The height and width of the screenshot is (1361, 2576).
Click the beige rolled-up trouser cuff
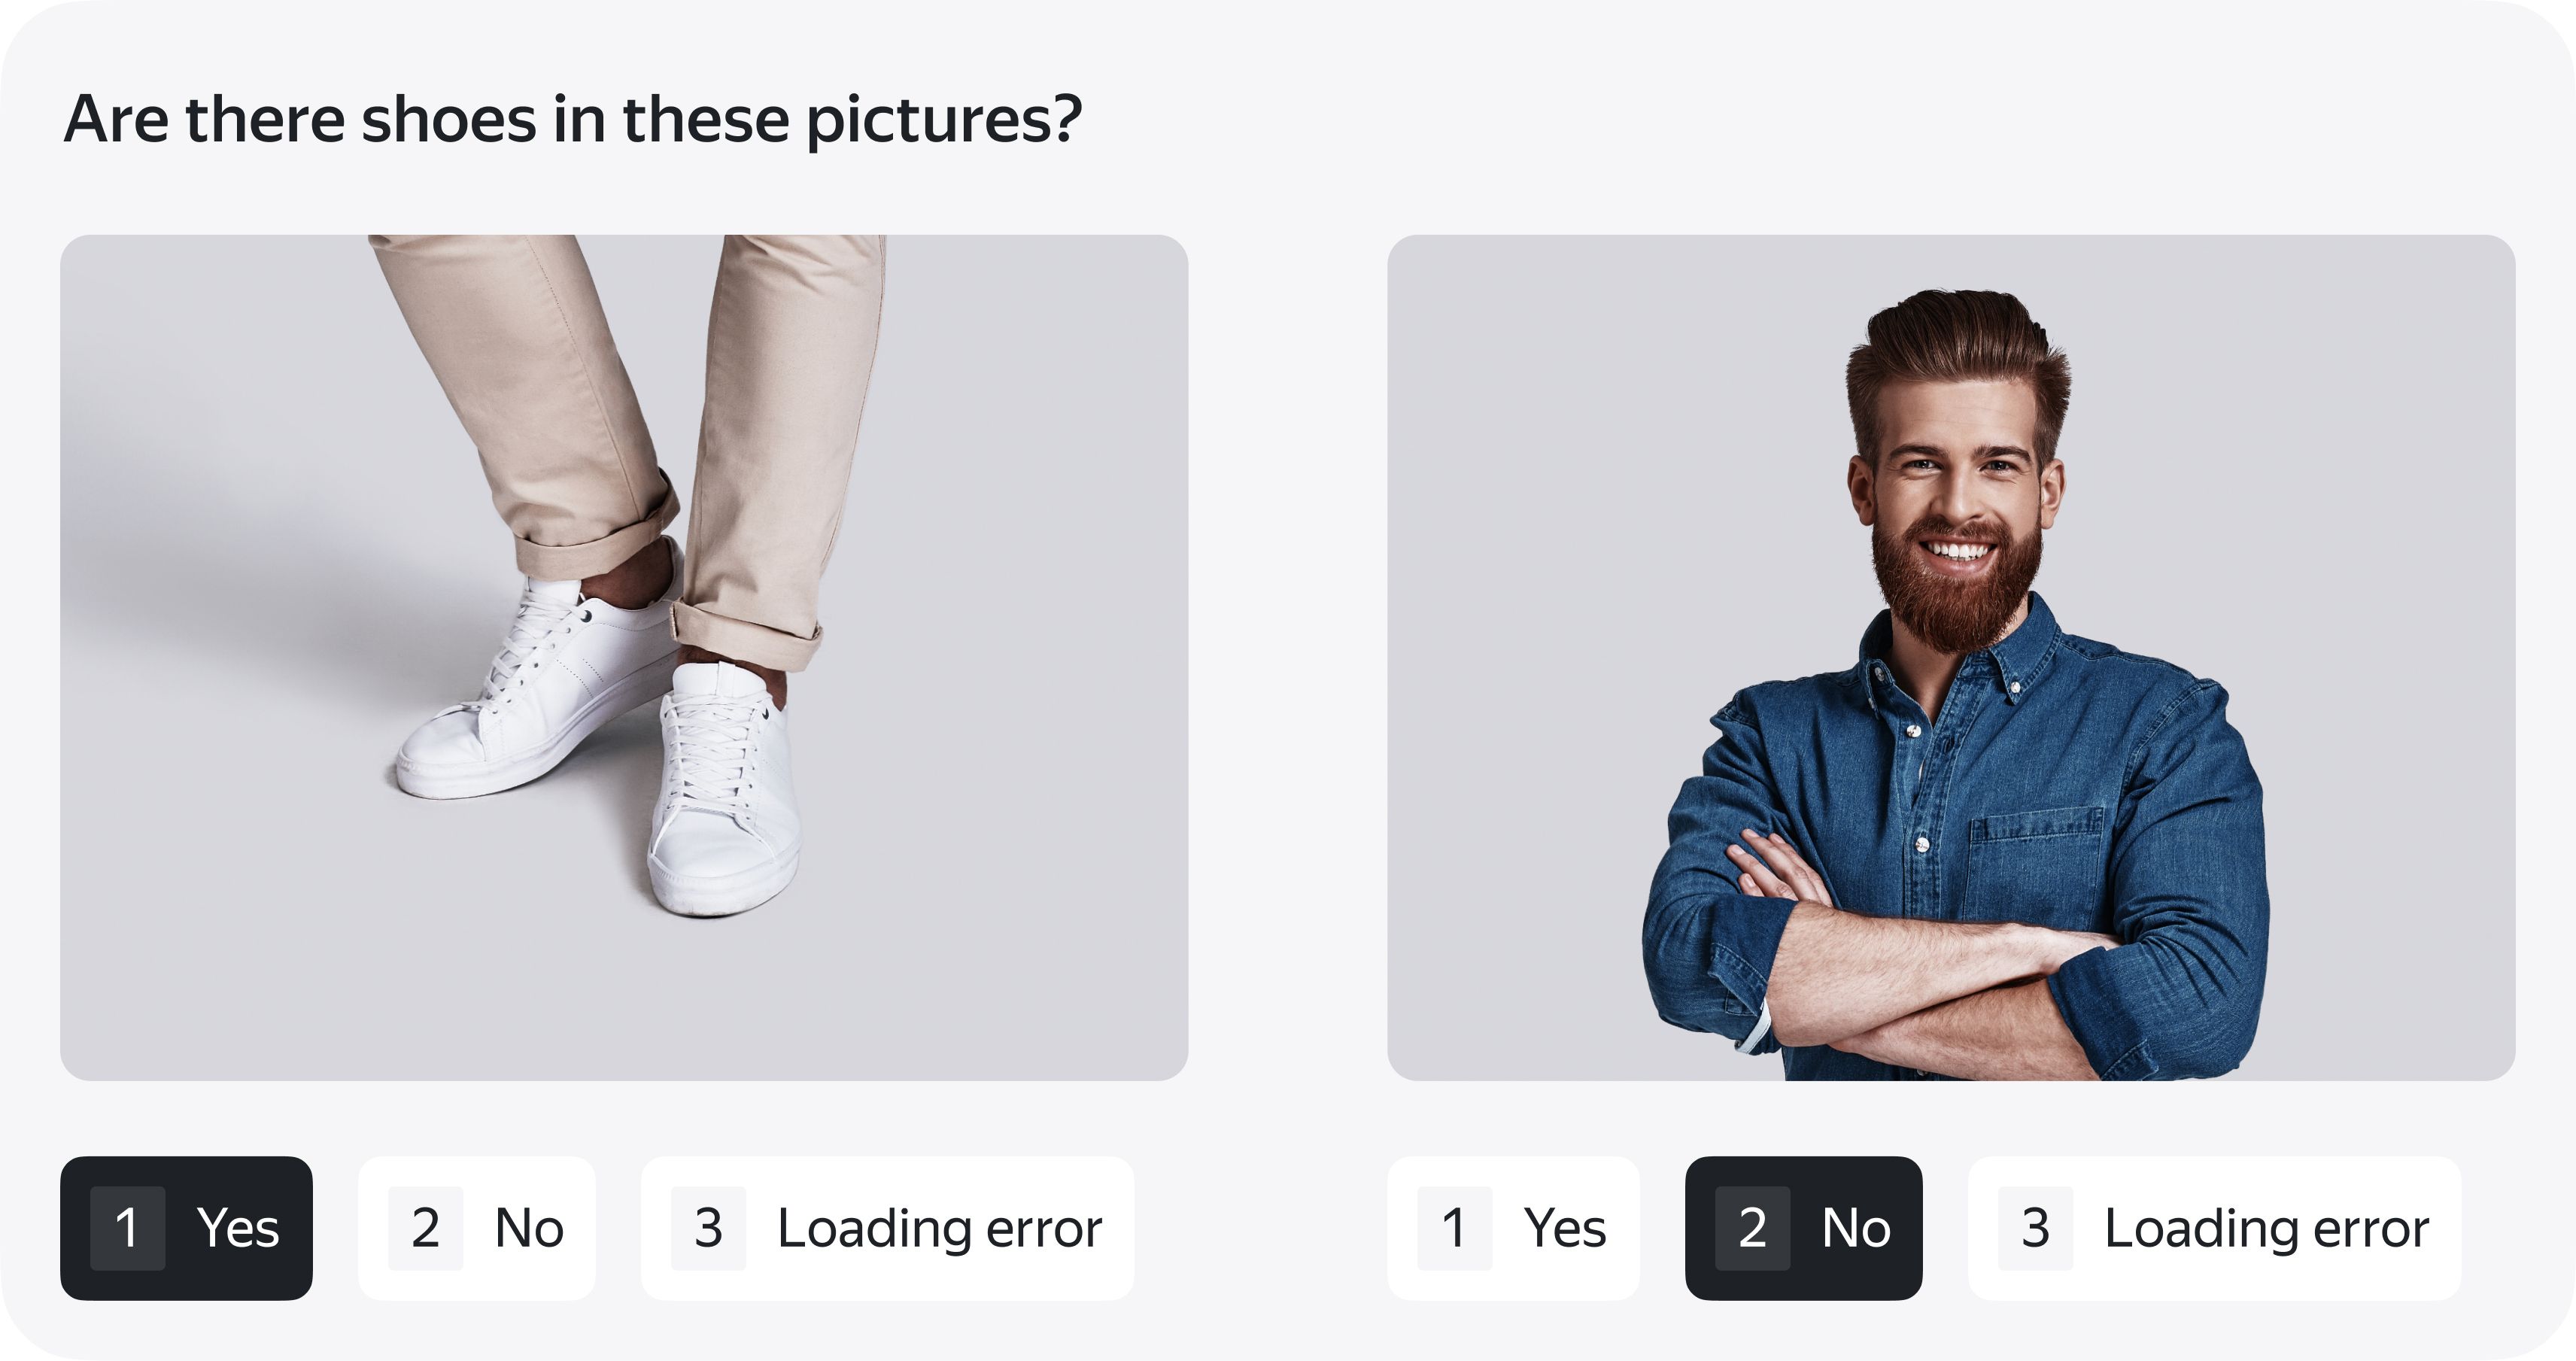(x=748, y=634)
